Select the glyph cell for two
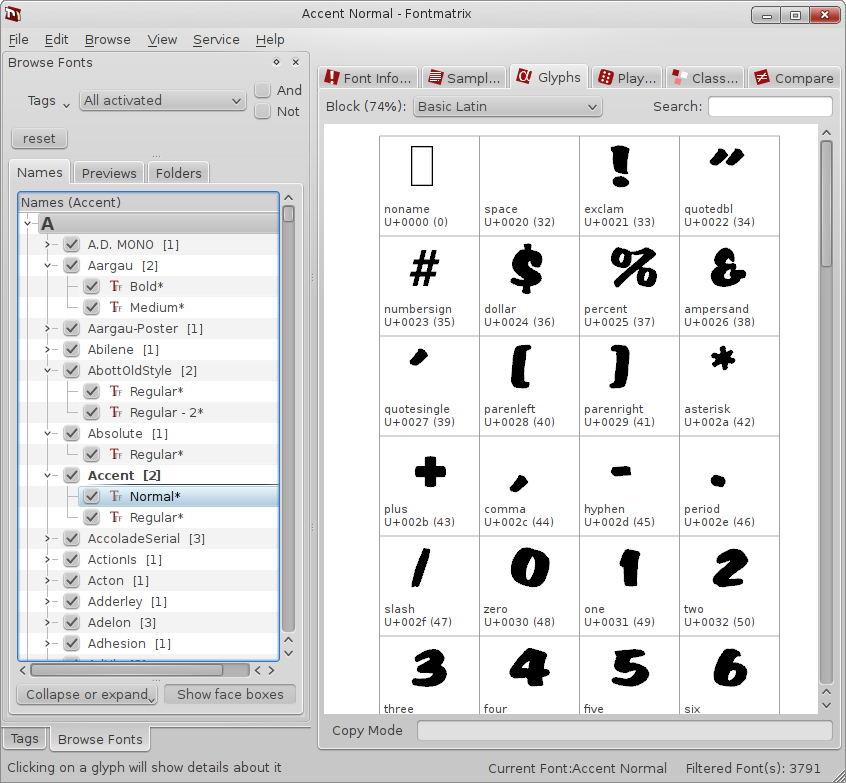Viewport: 846px width, 783px height. pyautogui.click(x=729, y=586)
